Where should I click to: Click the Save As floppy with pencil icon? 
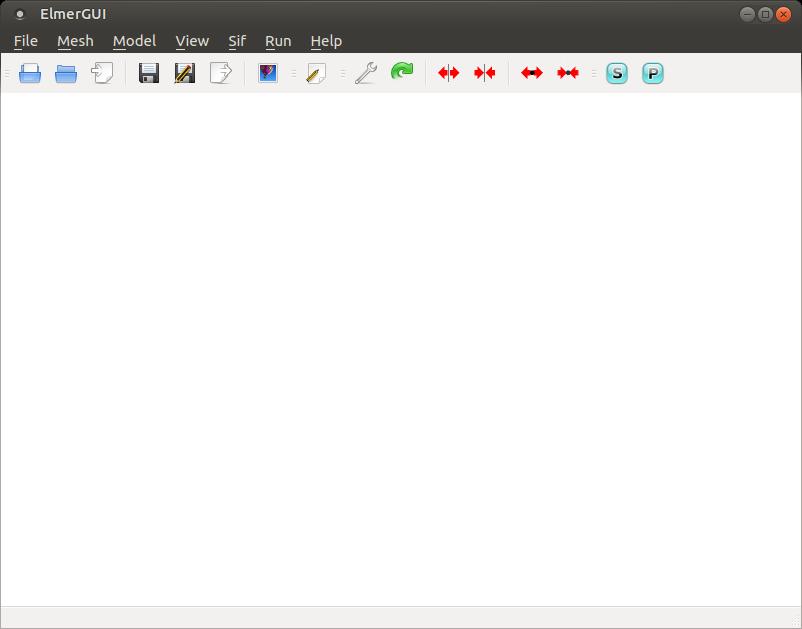[x=185, y=73]
